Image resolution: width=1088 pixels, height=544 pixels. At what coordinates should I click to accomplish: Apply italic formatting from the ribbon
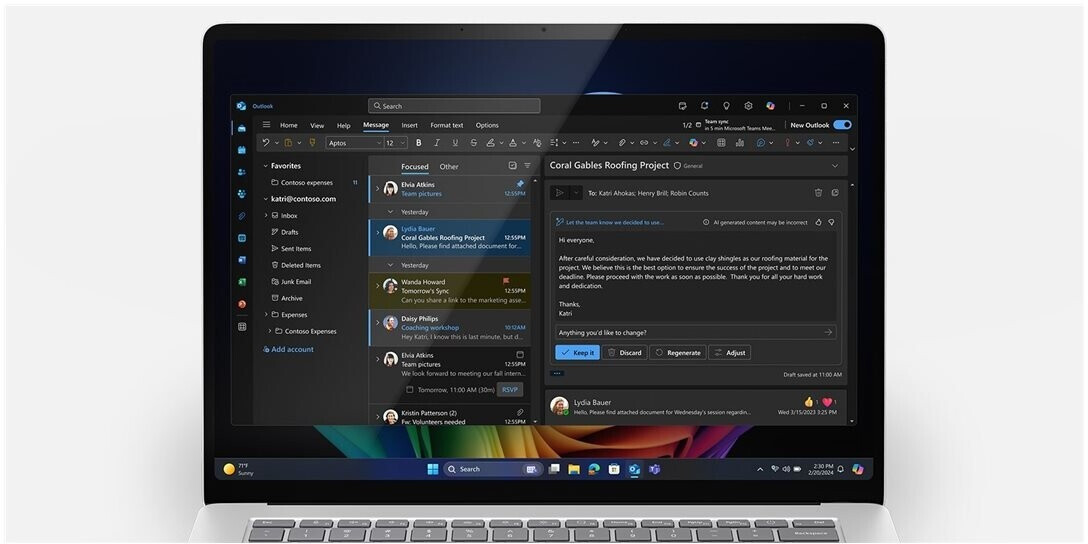[437, 143]
